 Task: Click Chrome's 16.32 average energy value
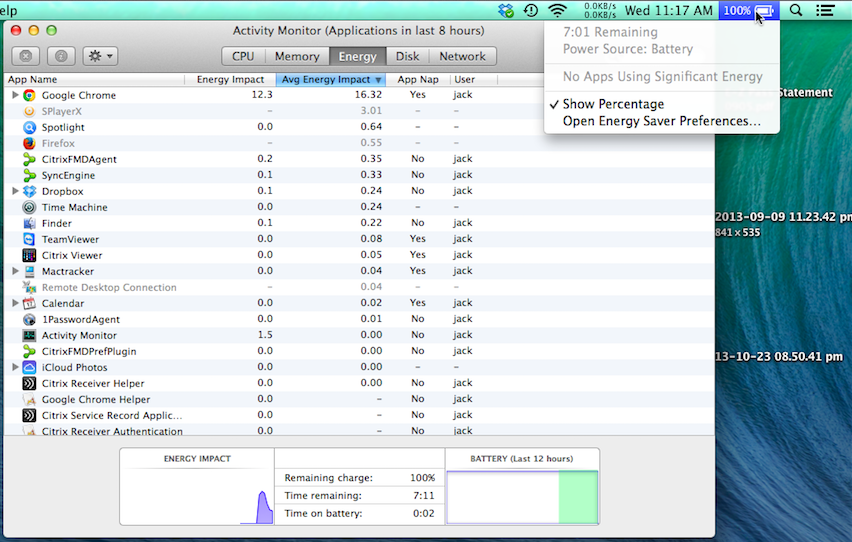368,95
